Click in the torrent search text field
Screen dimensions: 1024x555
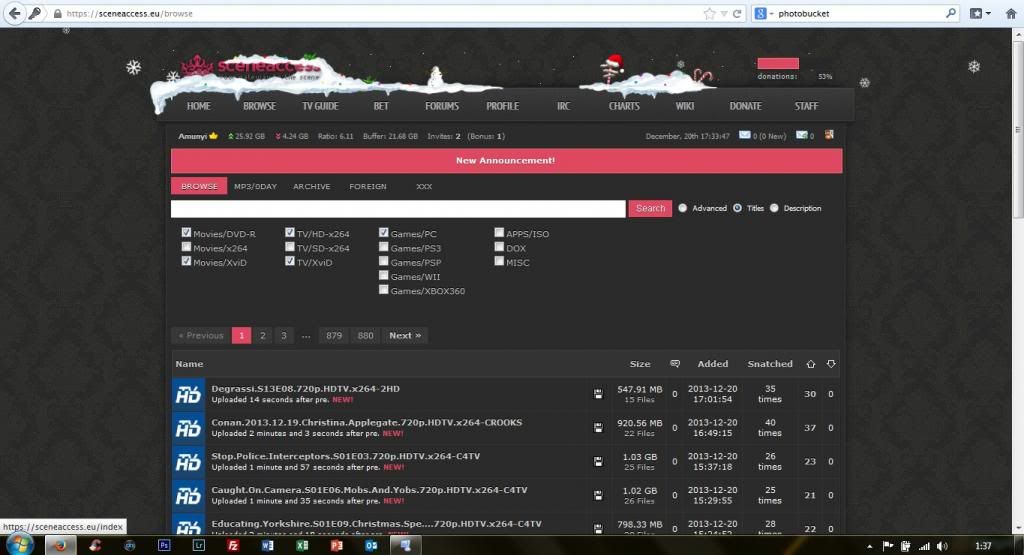(x=398, y=209)
